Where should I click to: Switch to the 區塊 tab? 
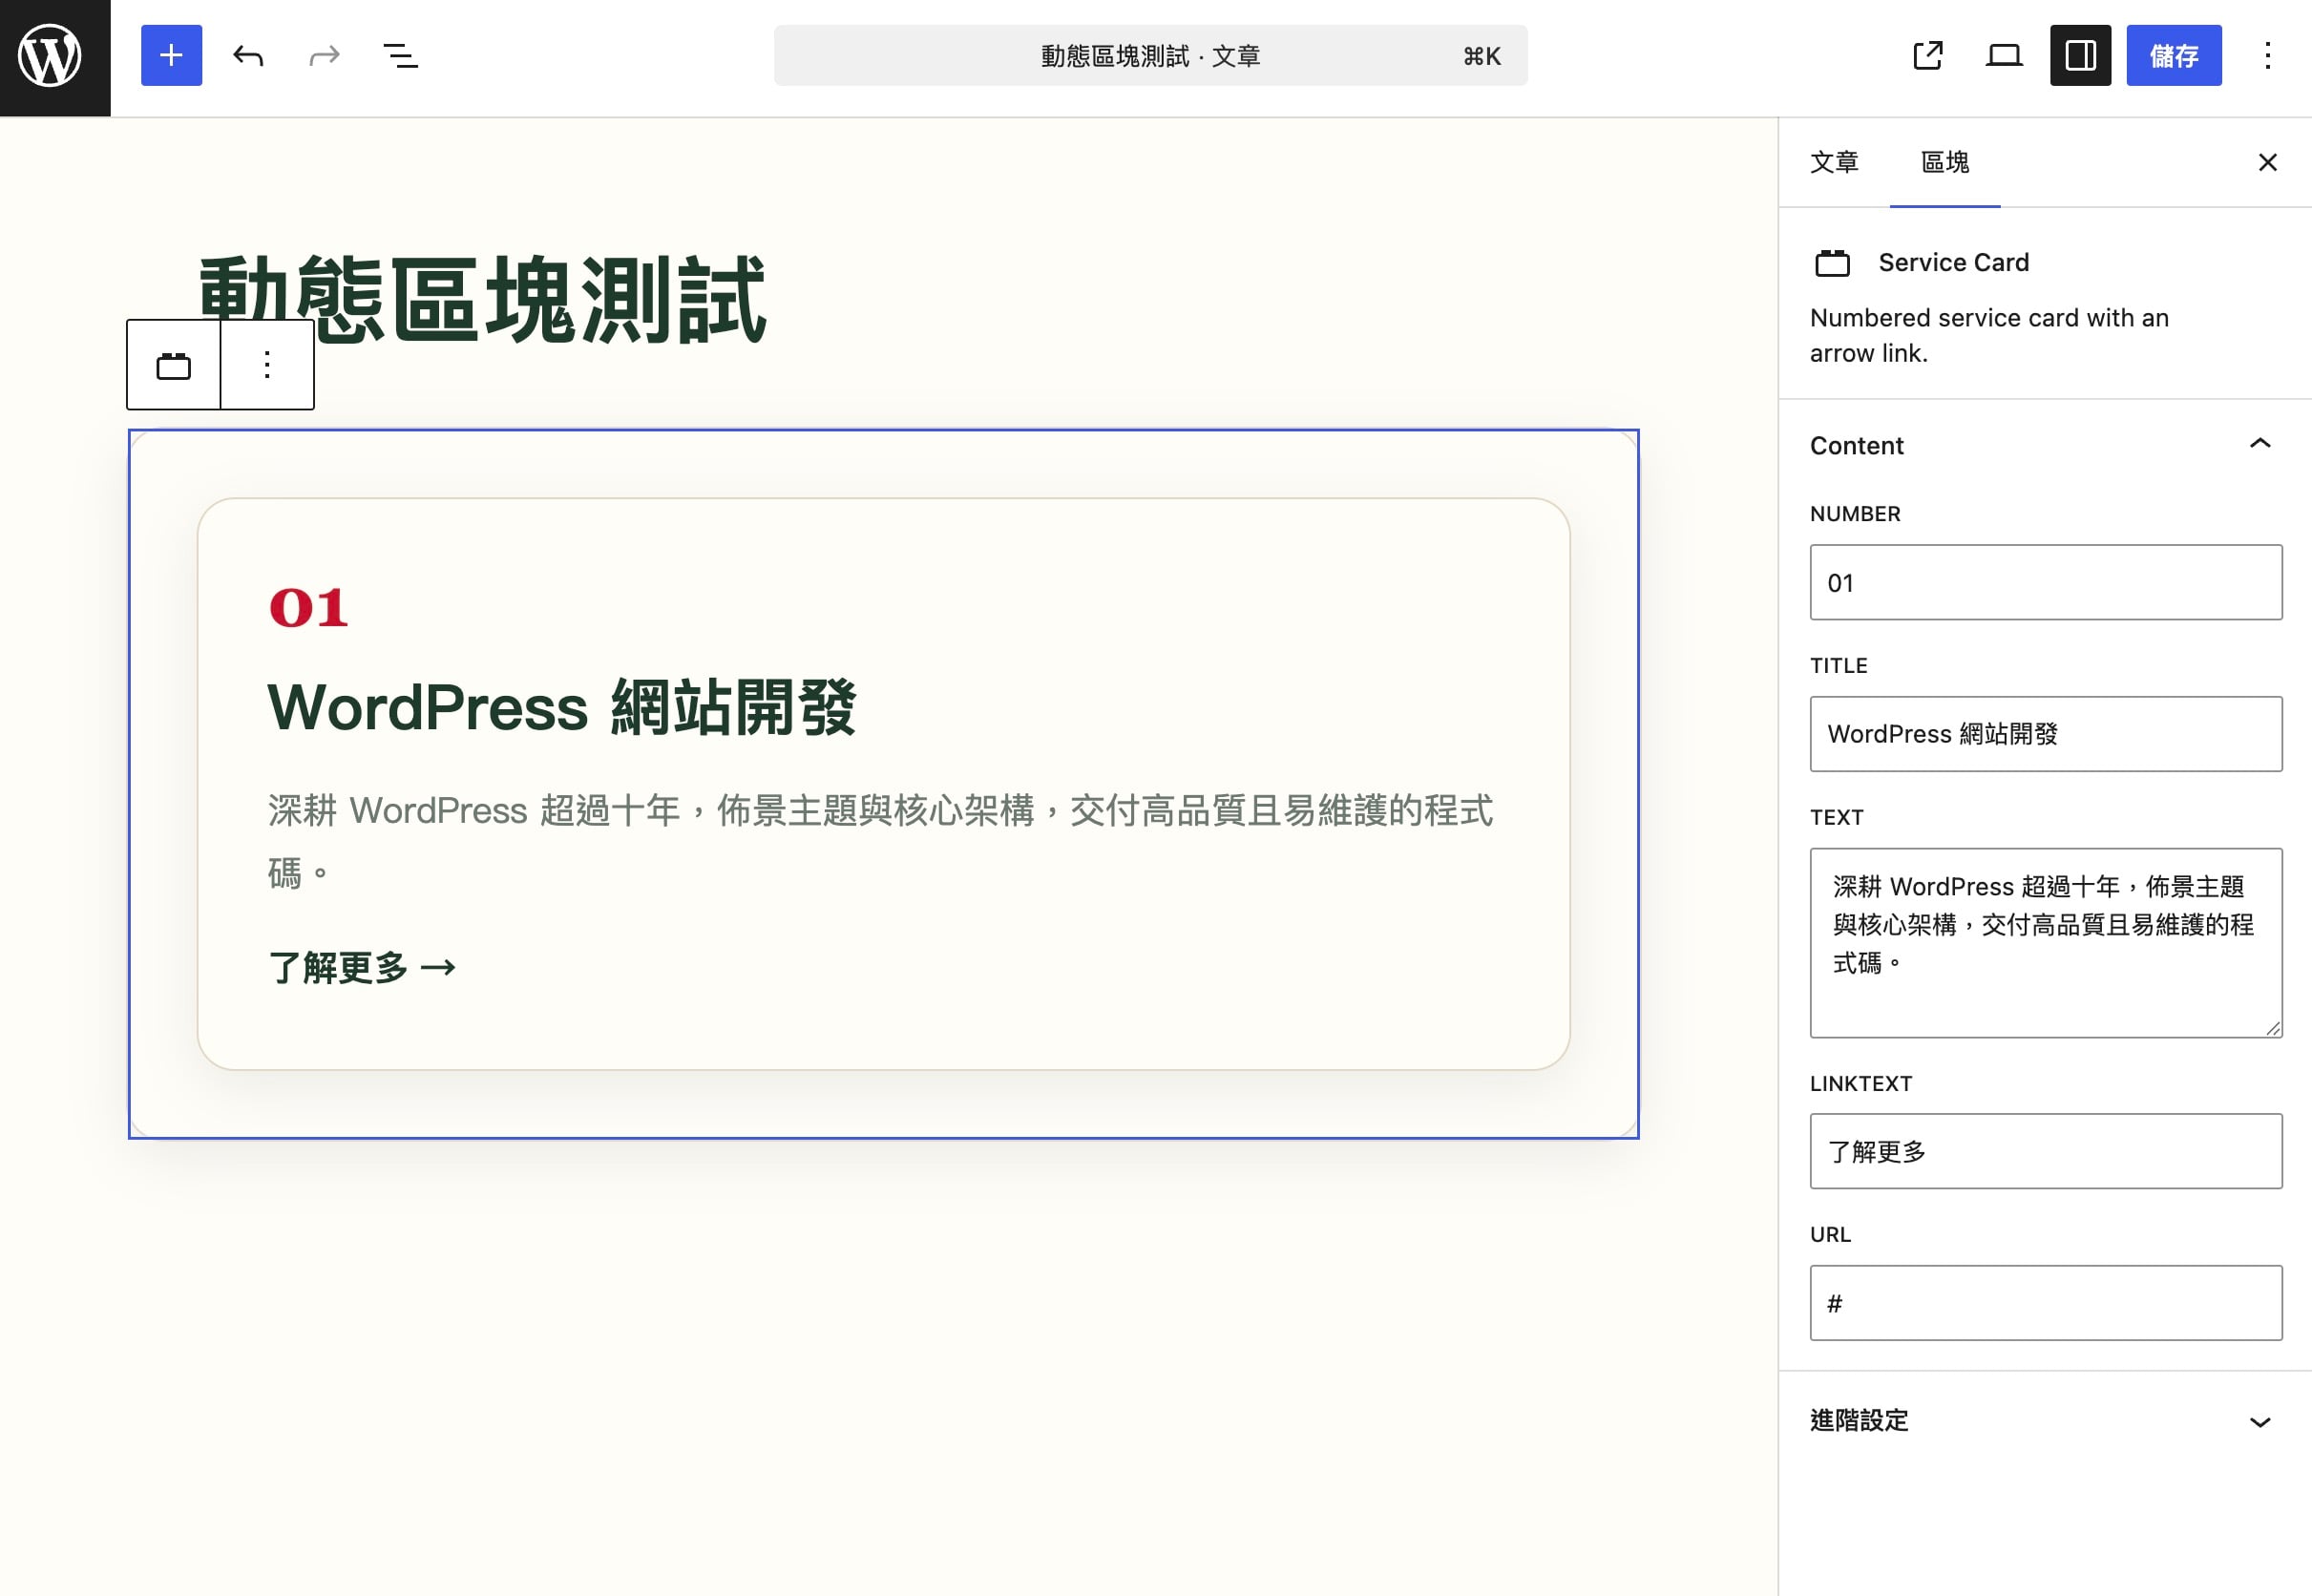pos(1945,162)
